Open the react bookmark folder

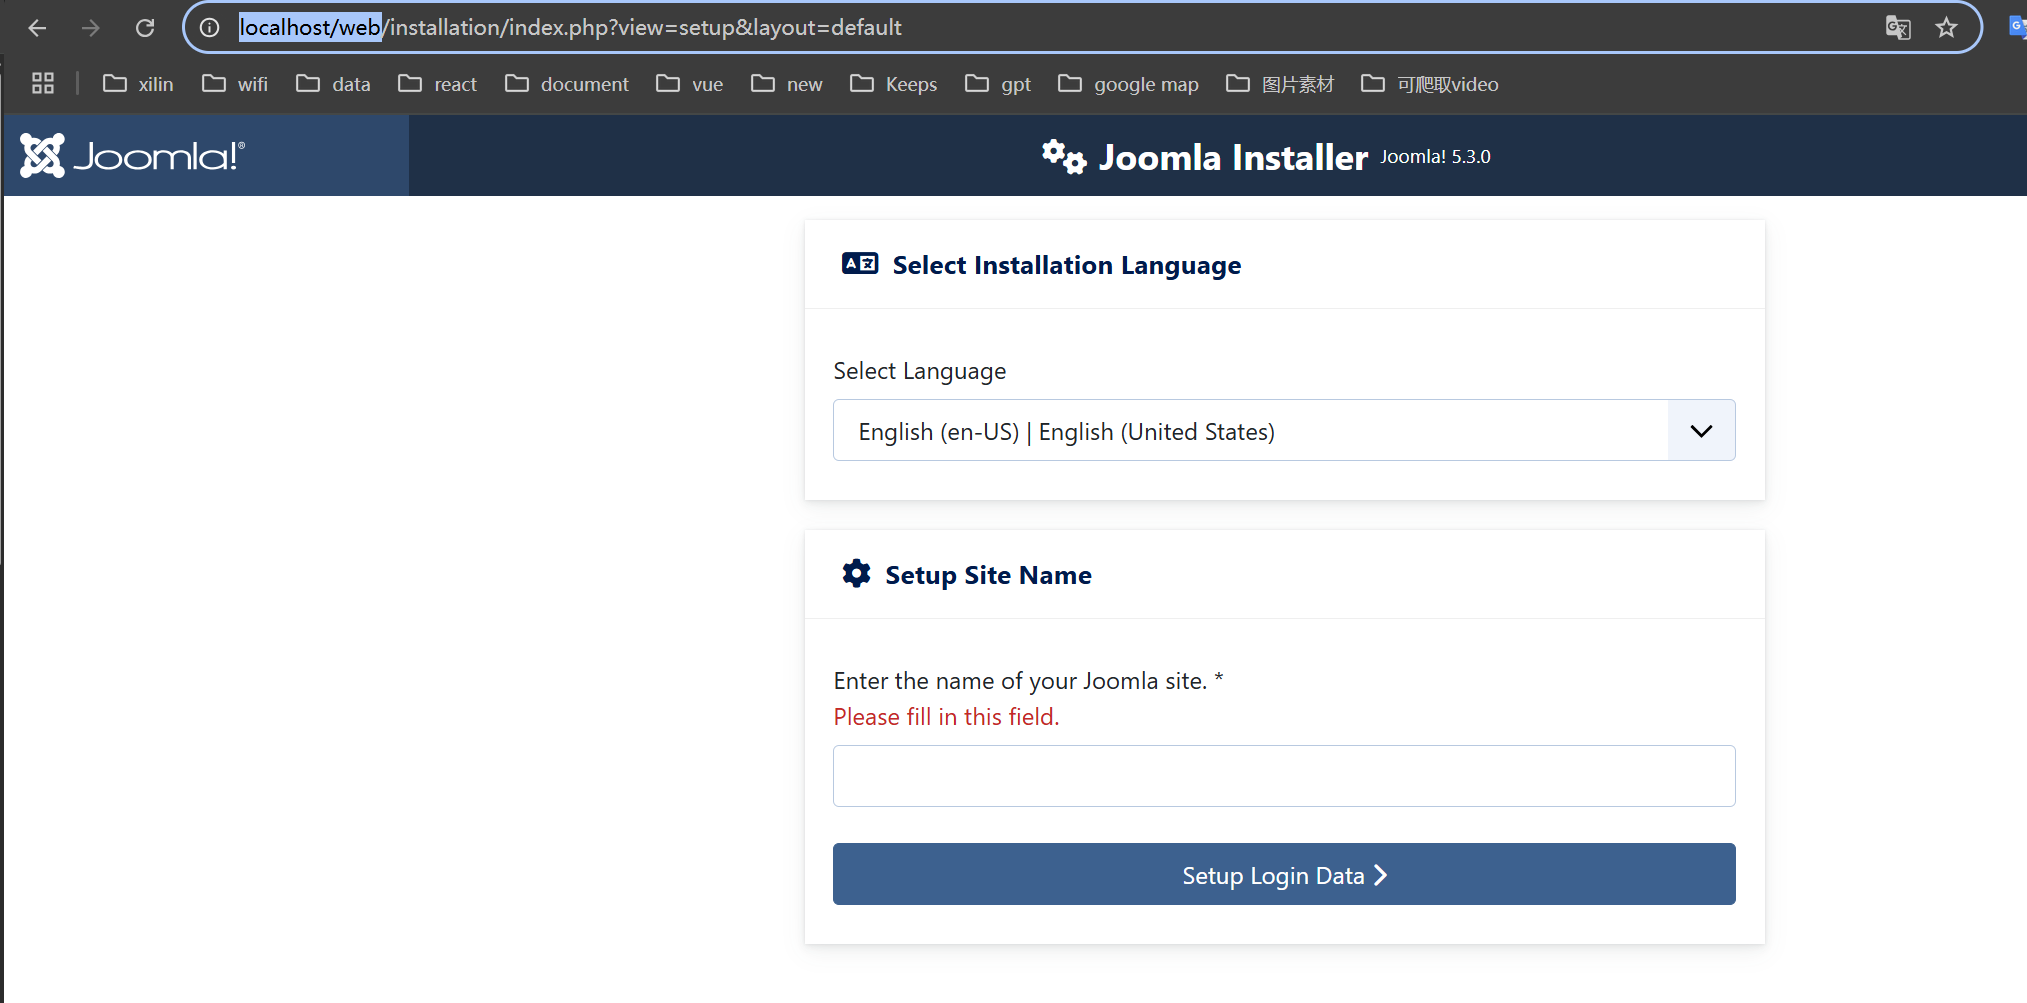437,84
